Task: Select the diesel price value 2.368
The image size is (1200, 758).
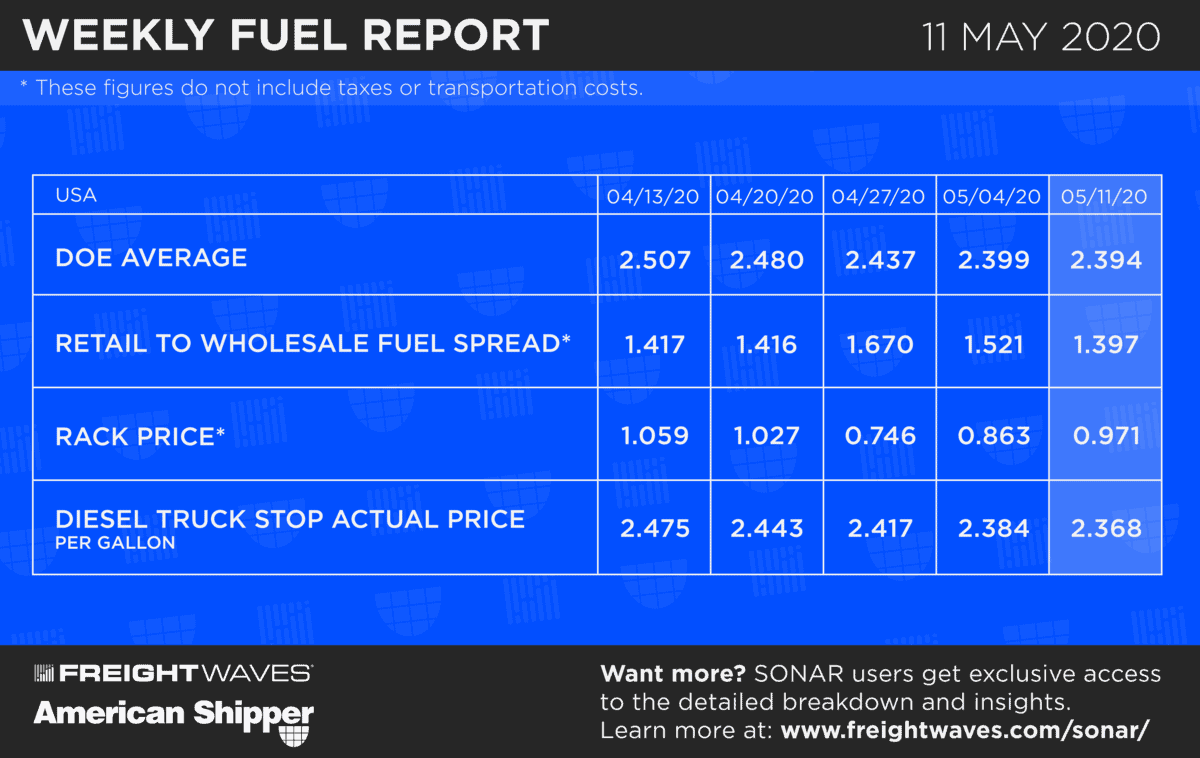Action: pos(1105,529)
